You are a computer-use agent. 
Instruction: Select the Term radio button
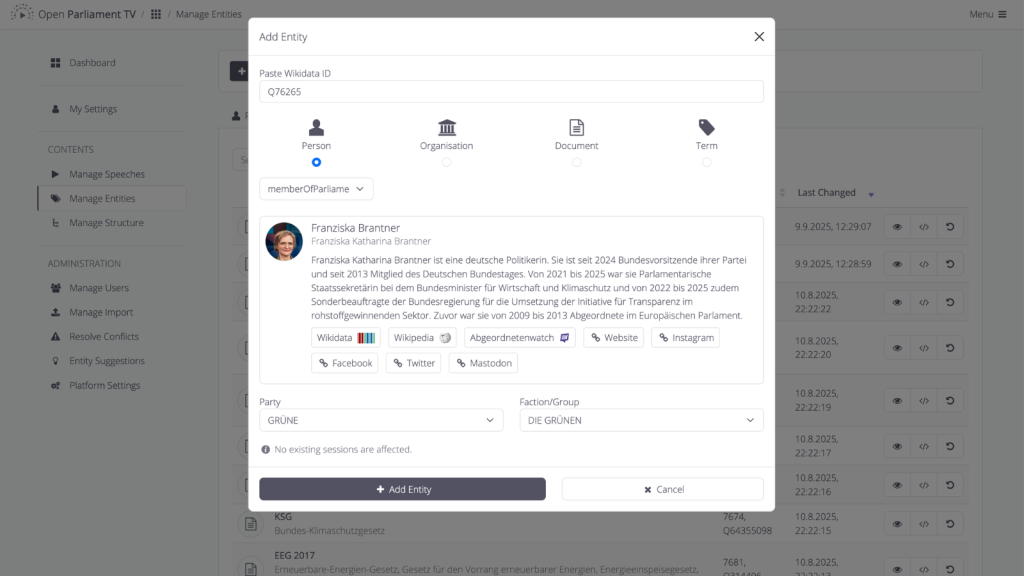click(706, 162)
